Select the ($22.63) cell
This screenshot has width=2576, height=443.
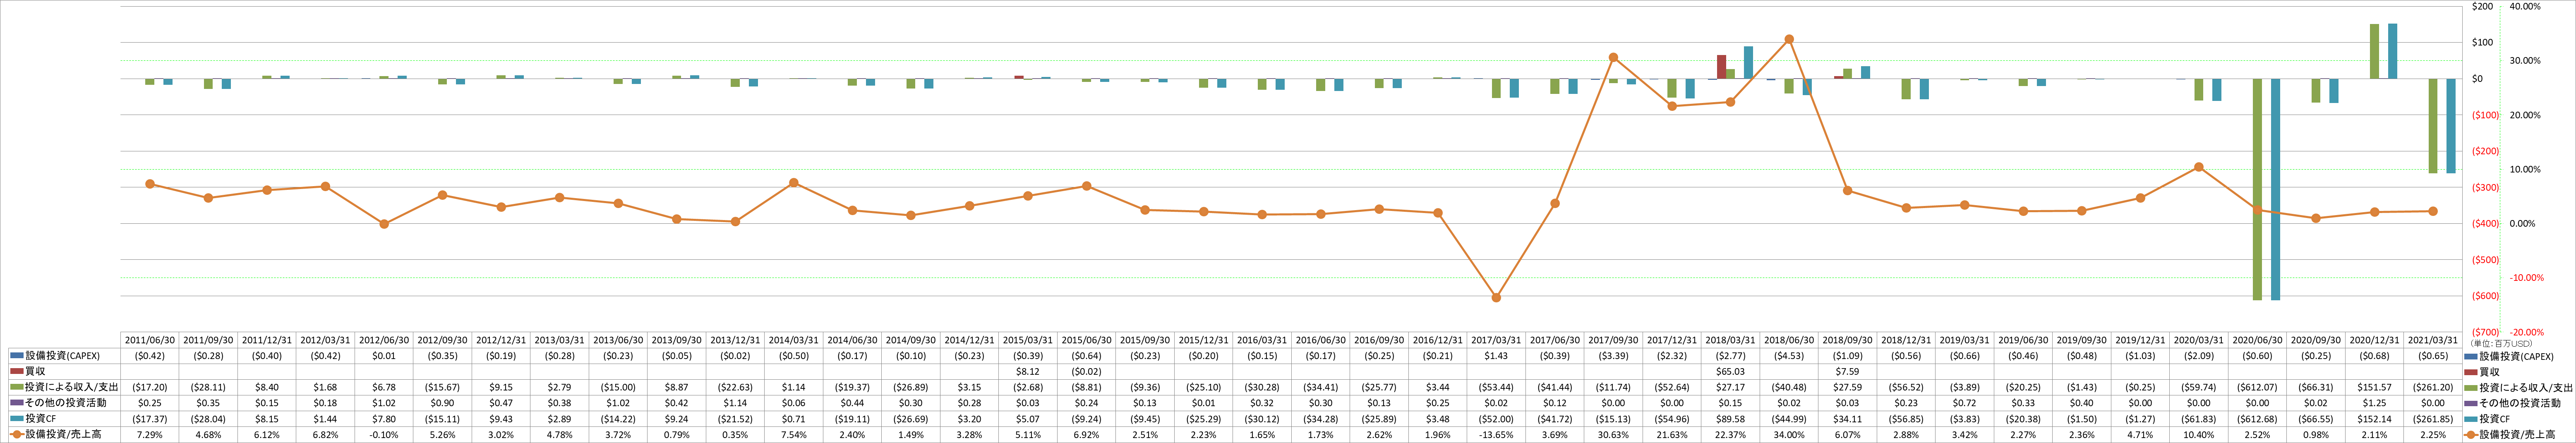[x=735, y=387]
